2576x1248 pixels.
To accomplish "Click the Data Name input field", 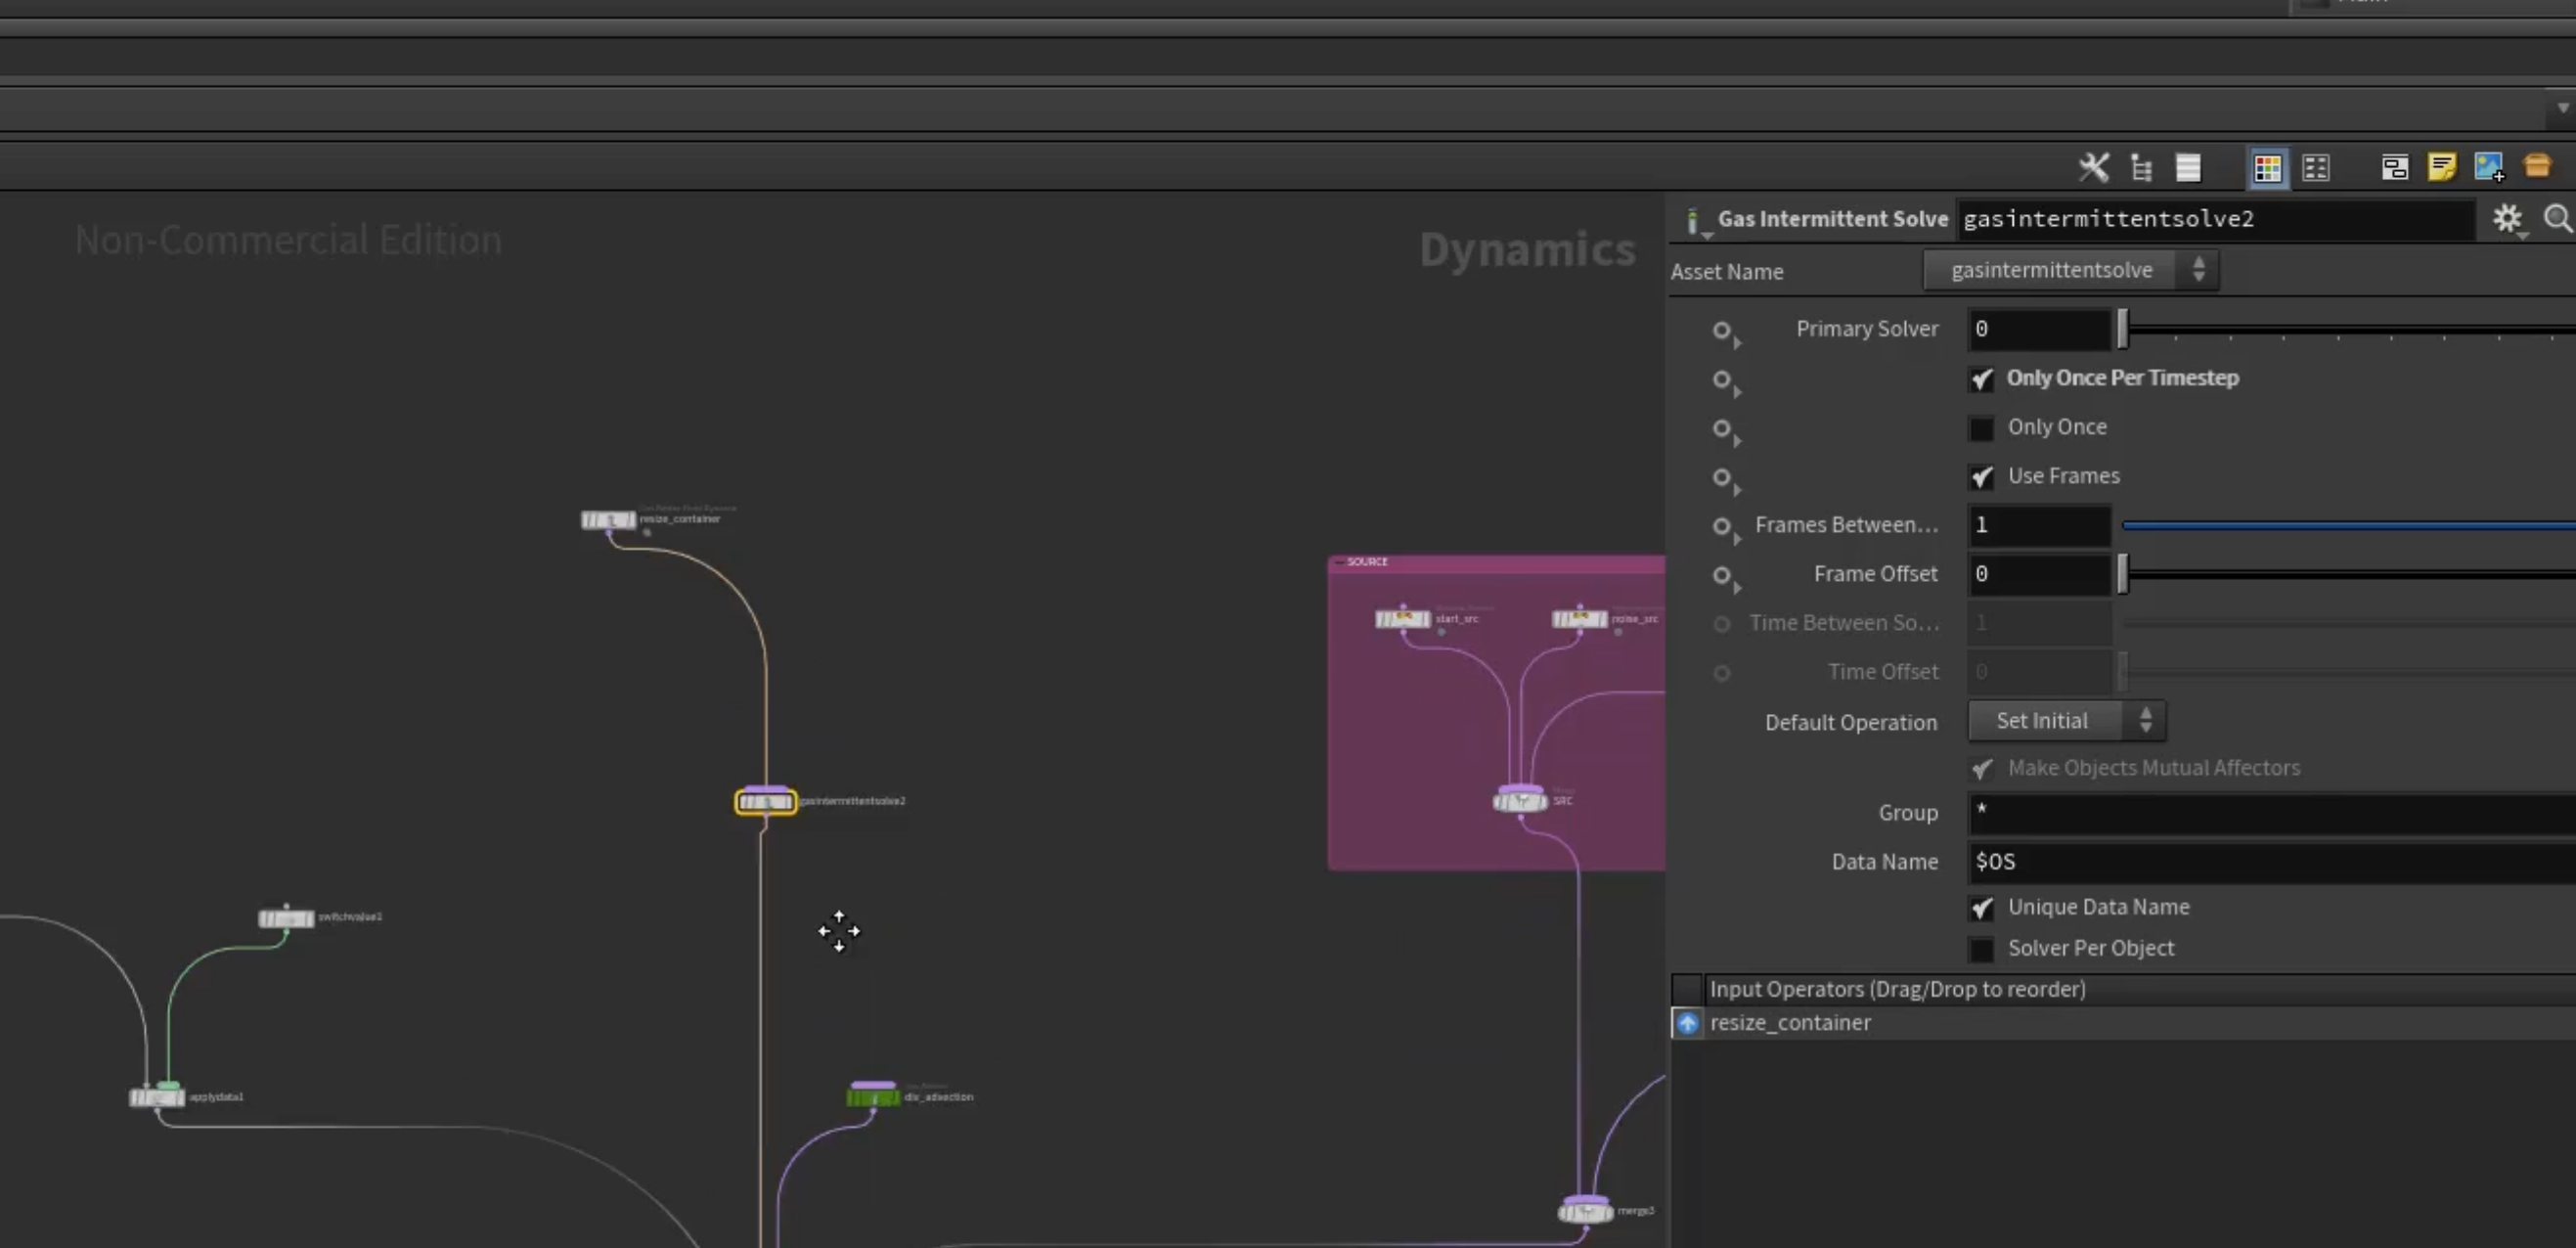I will click(x=2271, y=862).
